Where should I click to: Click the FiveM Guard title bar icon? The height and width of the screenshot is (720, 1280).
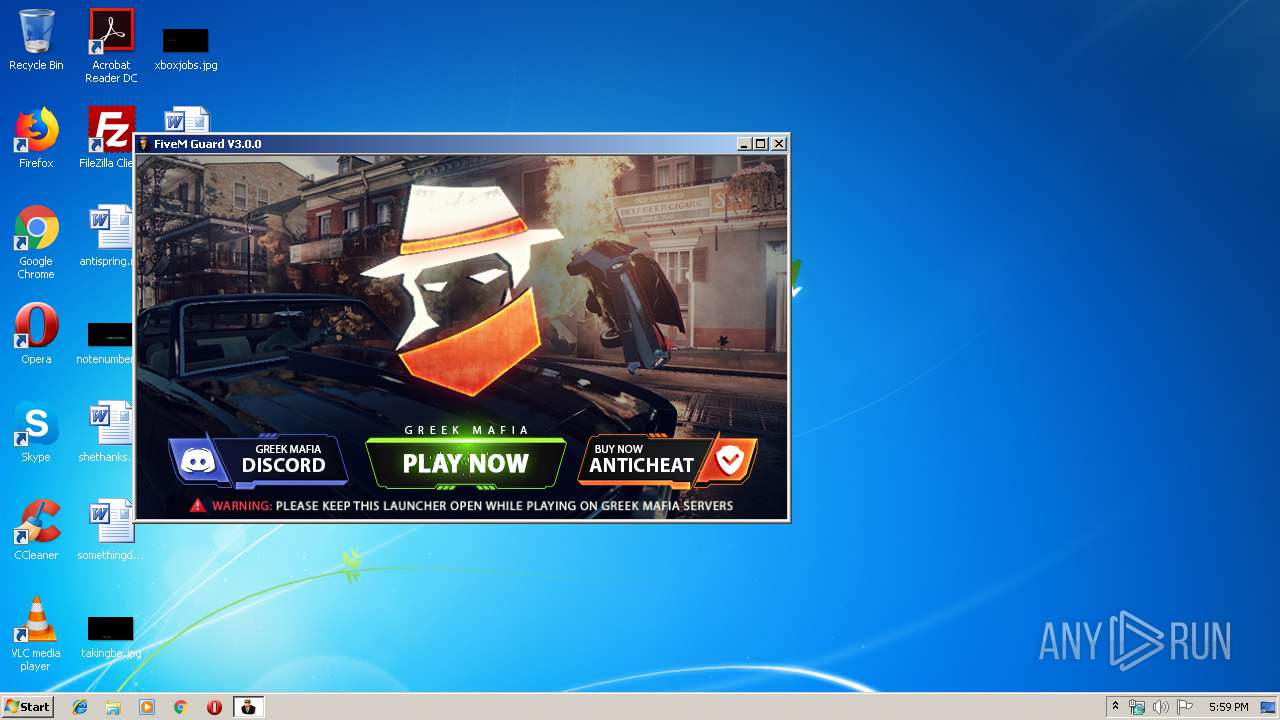144,144
